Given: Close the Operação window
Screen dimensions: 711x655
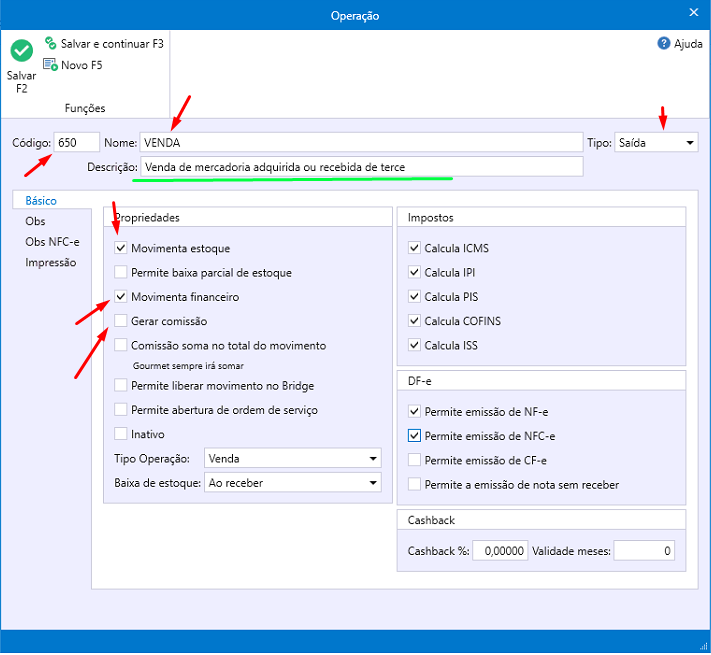Looking at the screenshot, I should (x=694, y=13).
